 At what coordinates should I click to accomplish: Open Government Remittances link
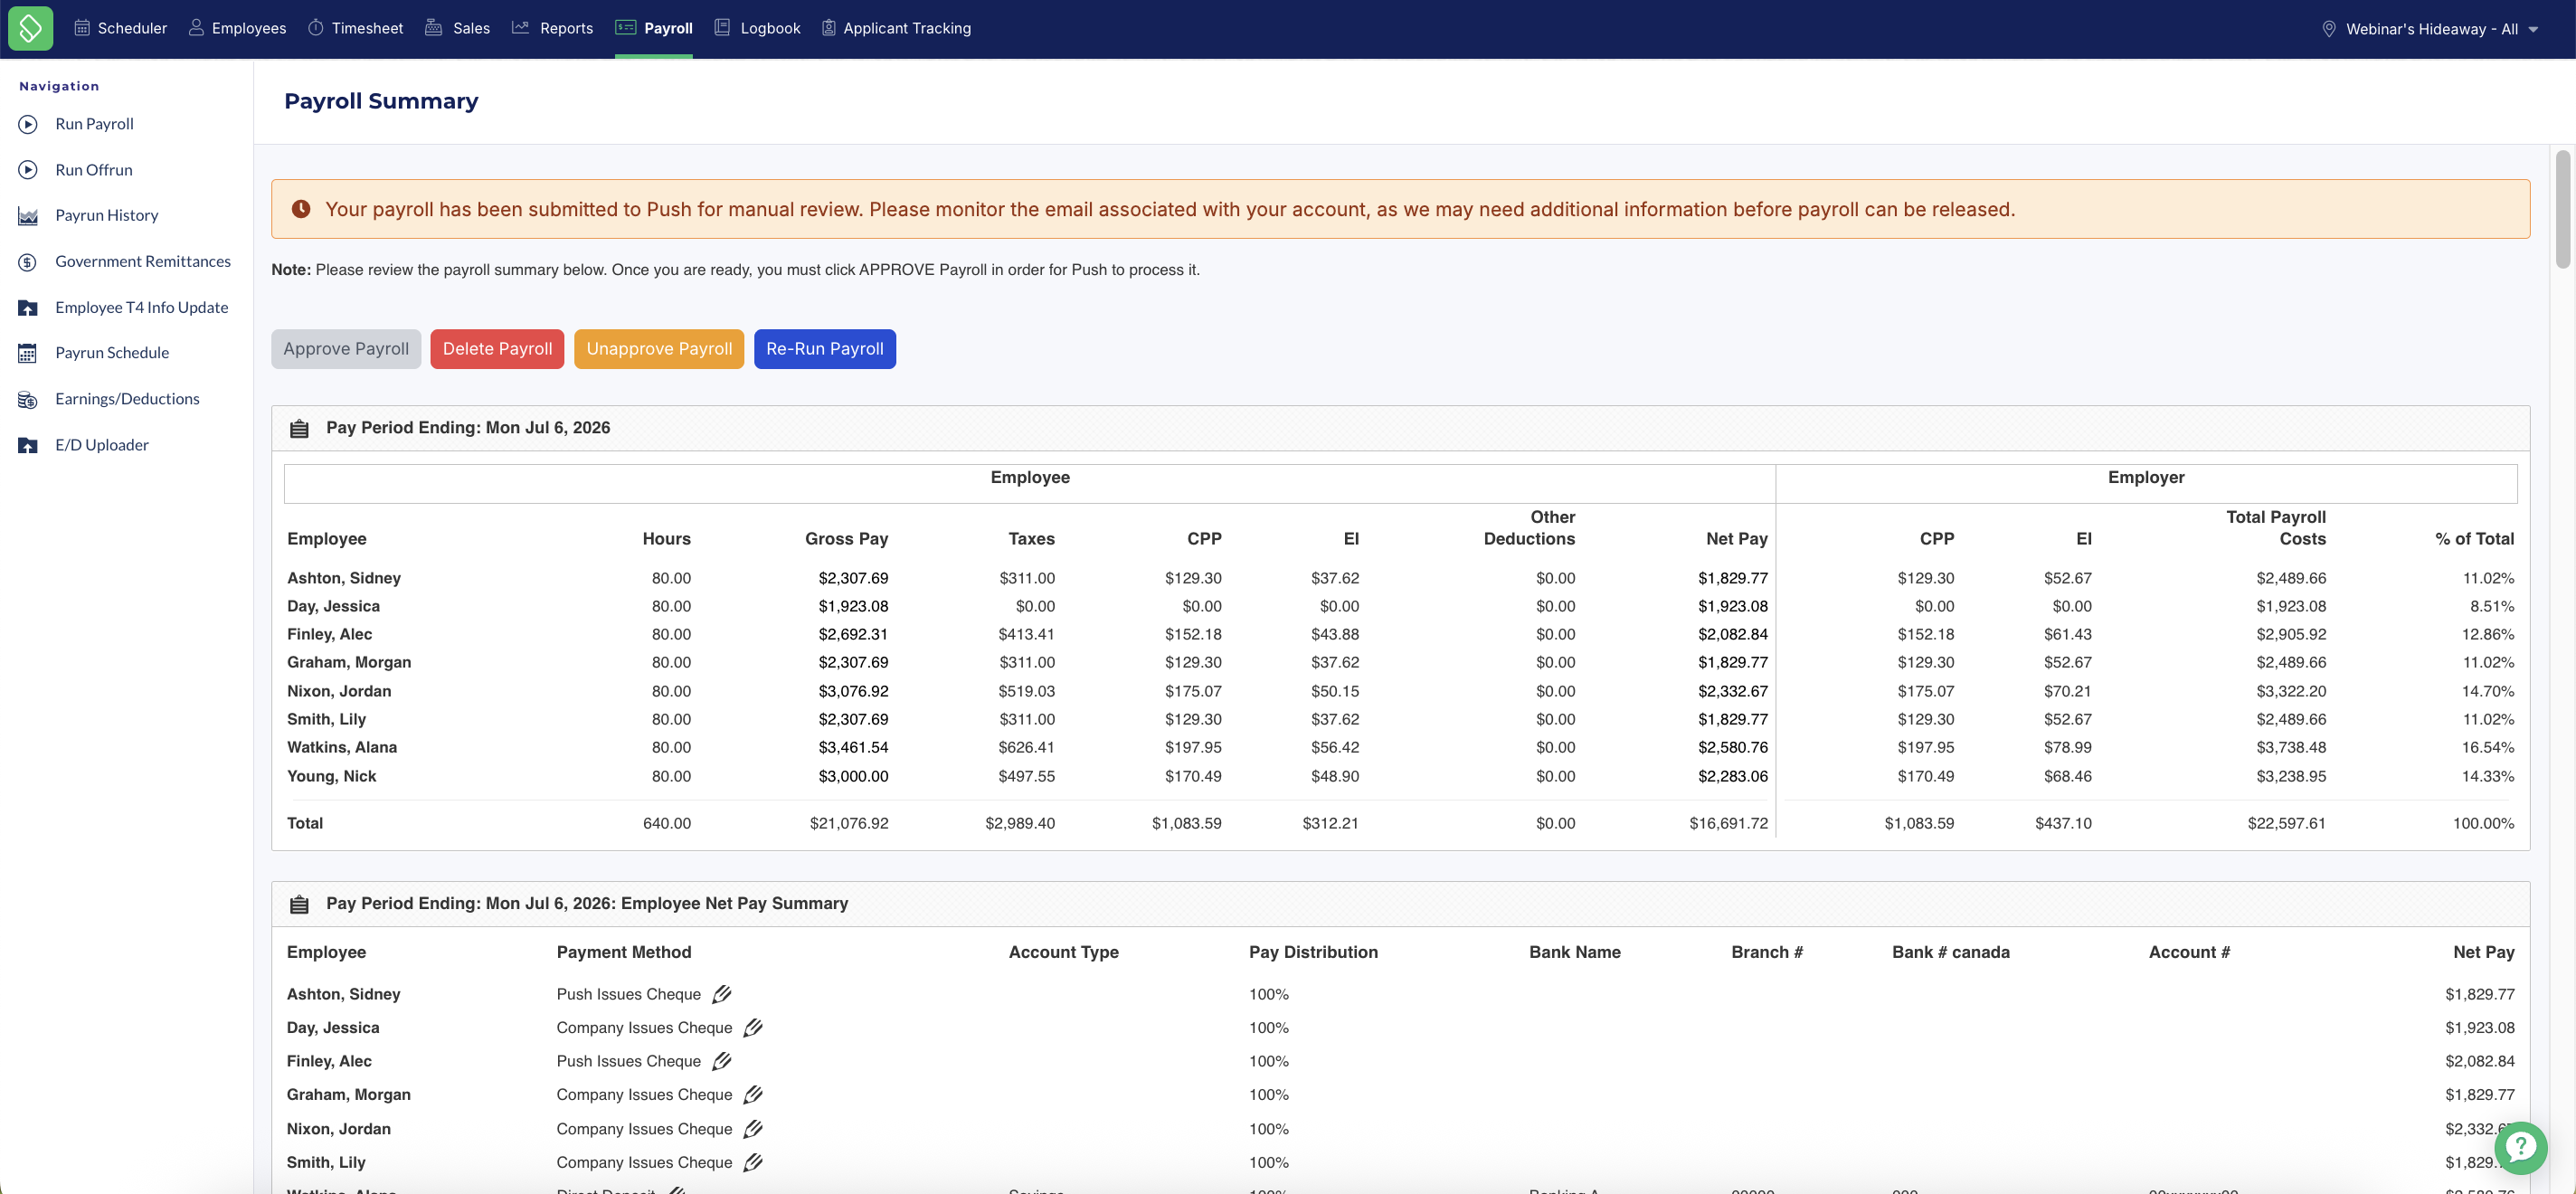pos(143,261)
